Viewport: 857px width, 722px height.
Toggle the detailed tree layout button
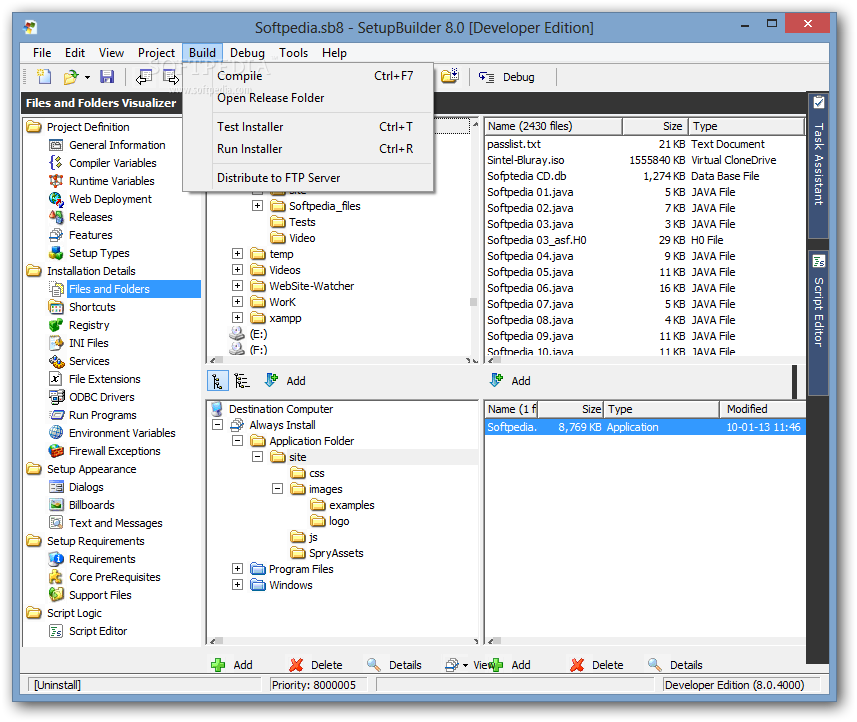pyautogui.click(x=242, y=381)
